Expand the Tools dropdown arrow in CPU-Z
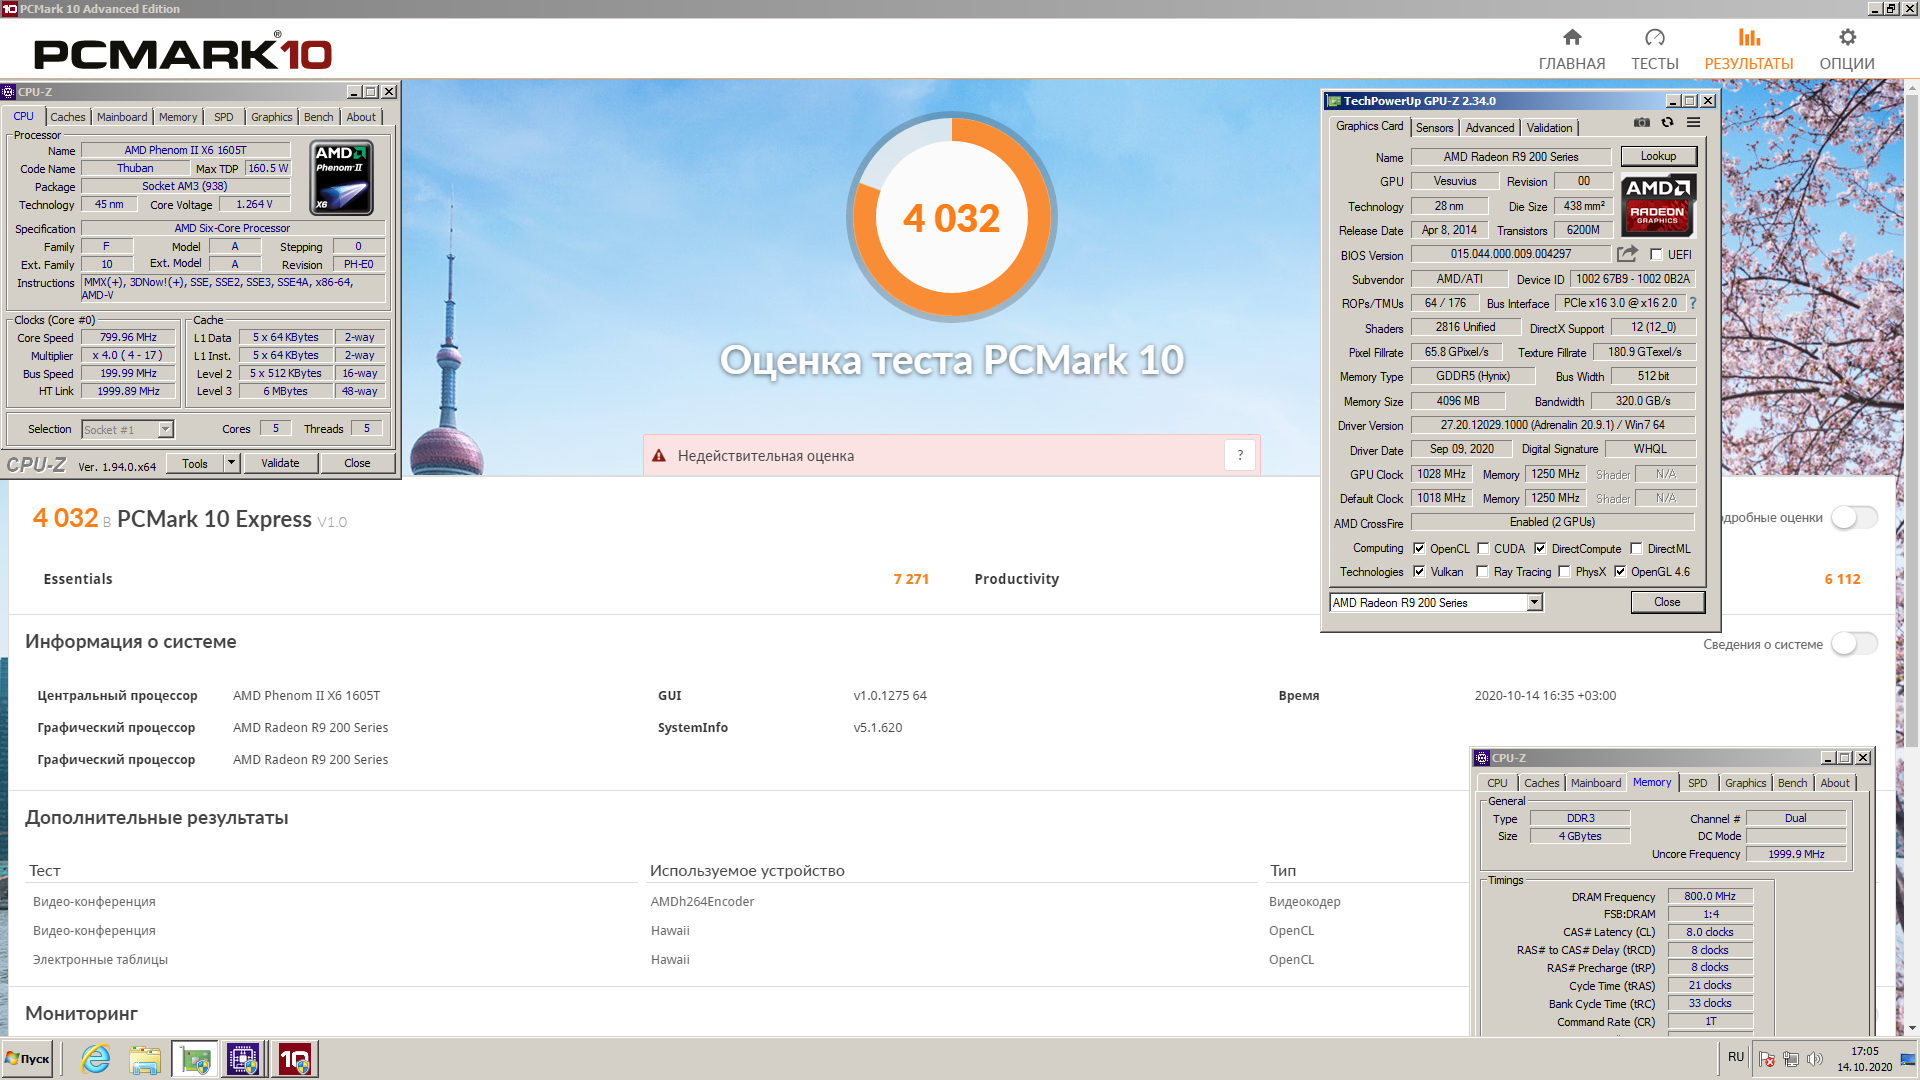The height and width of the screenshot is (1080, 1920). [x=231, y=463]
